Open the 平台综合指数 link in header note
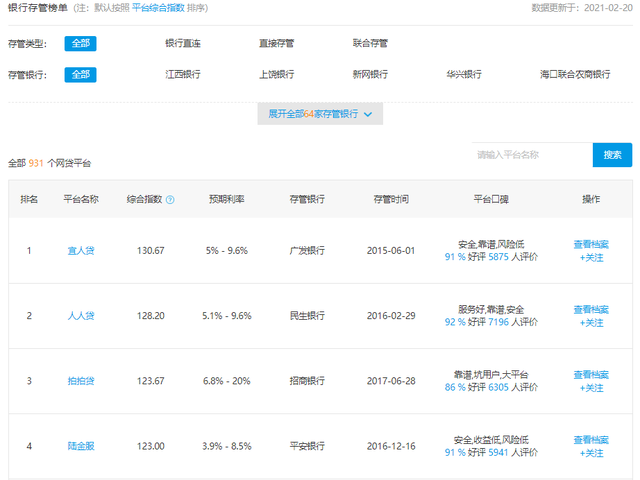The height and width of the screenshot is (480, 640). tap(158, 8)
